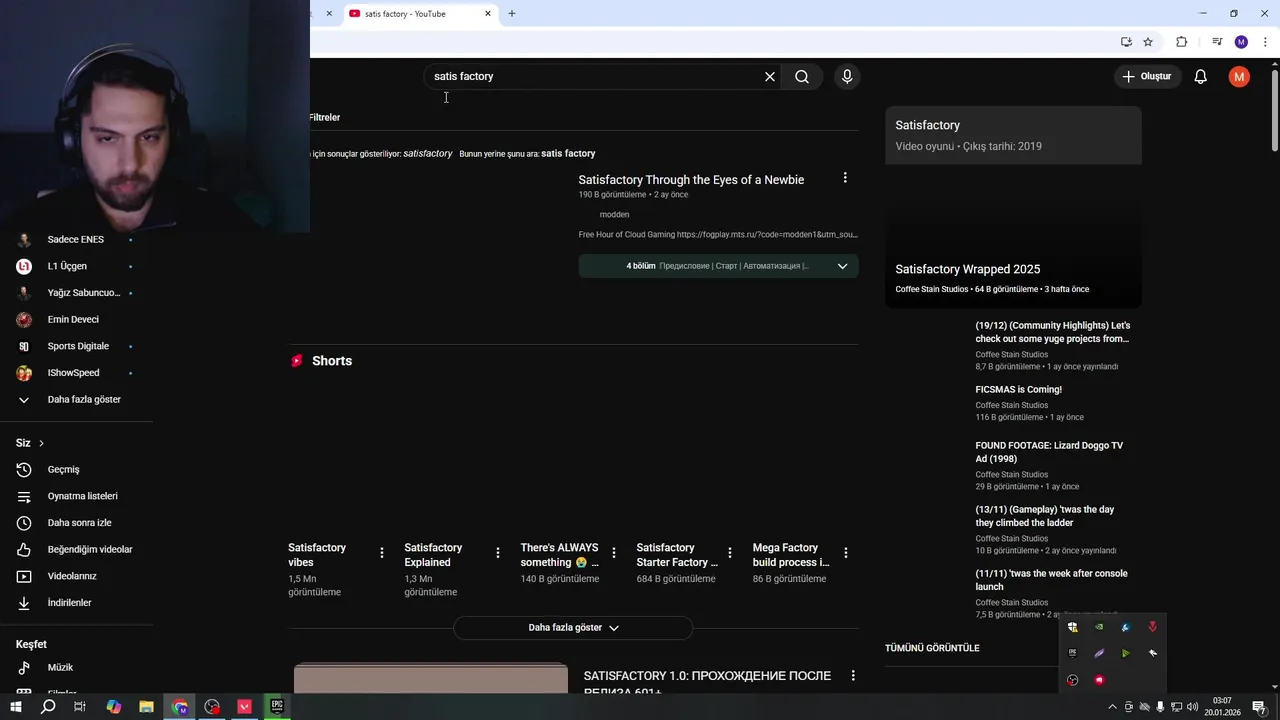
Task: Open Epic Games Launcher from taskbar
Action: click(x=277, y=707)
